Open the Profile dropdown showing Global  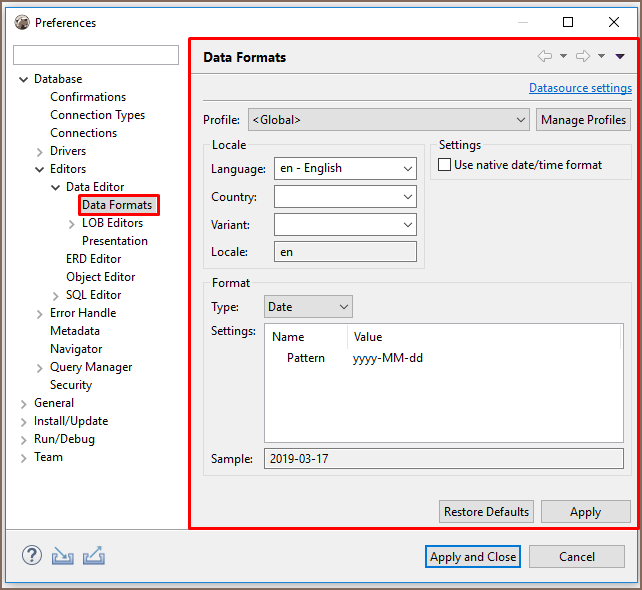tap(389, 120)
